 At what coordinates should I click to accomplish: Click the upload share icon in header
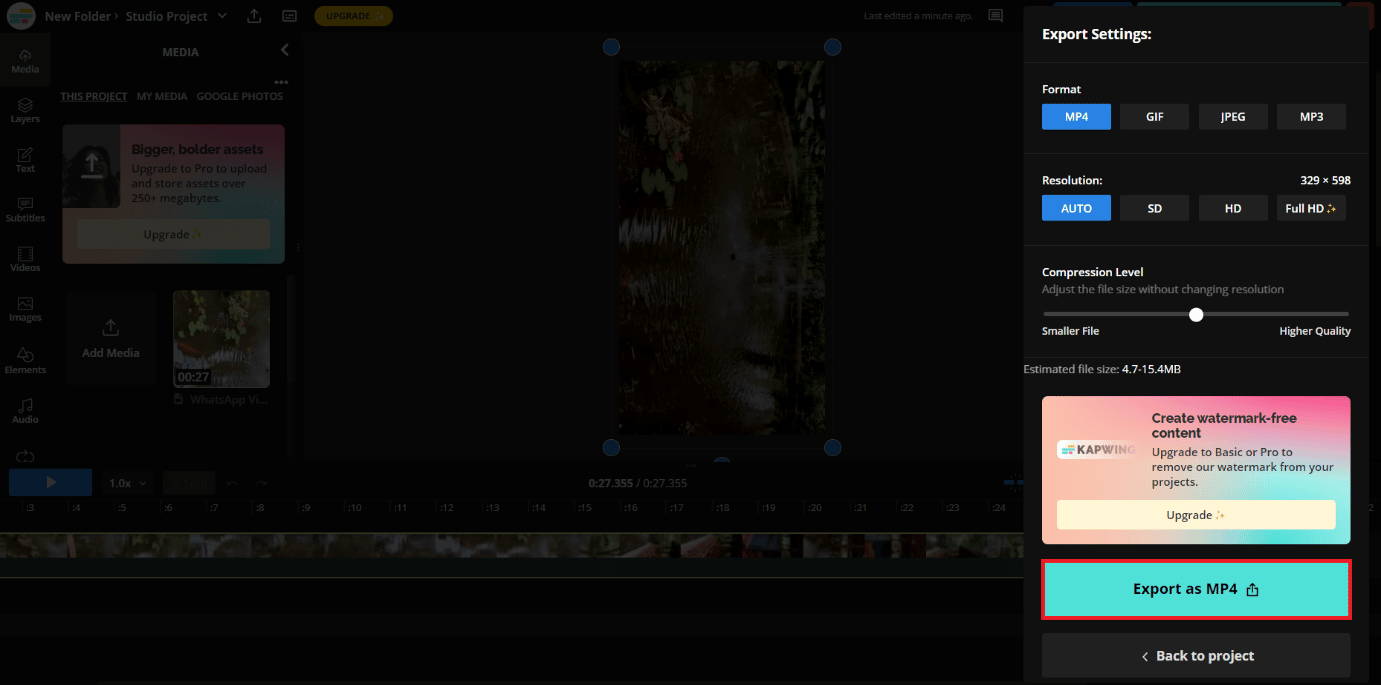pyautogui.click(x=254, y=16)
